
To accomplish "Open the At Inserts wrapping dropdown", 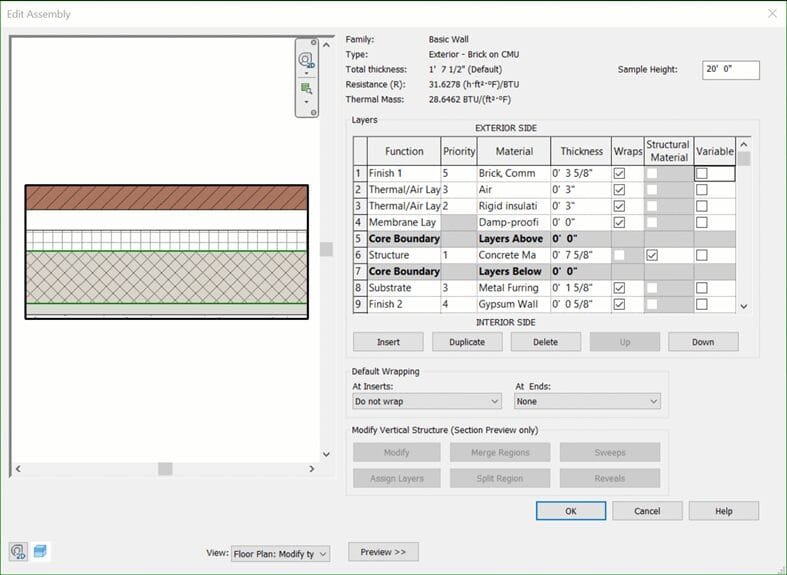I will coord(427,401).
